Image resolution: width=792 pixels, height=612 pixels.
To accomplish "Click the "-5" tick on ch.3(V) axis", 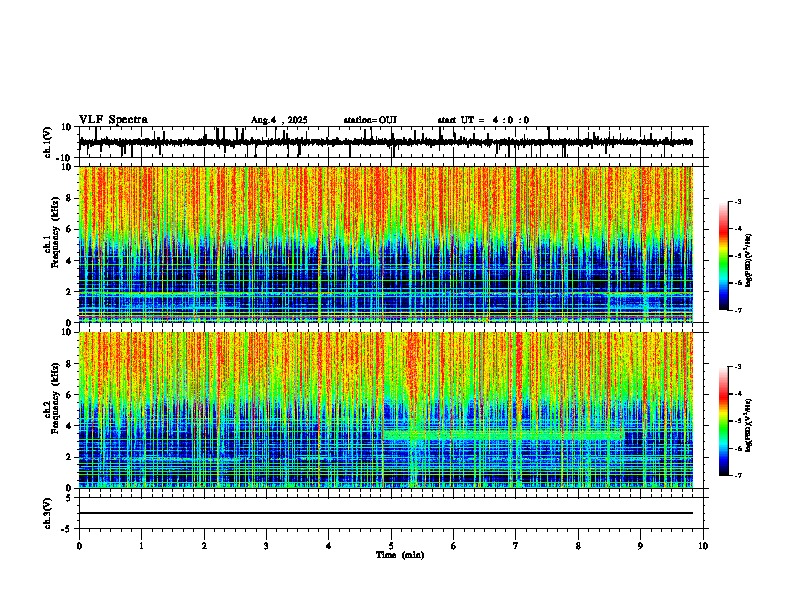I will coord(67,529).
